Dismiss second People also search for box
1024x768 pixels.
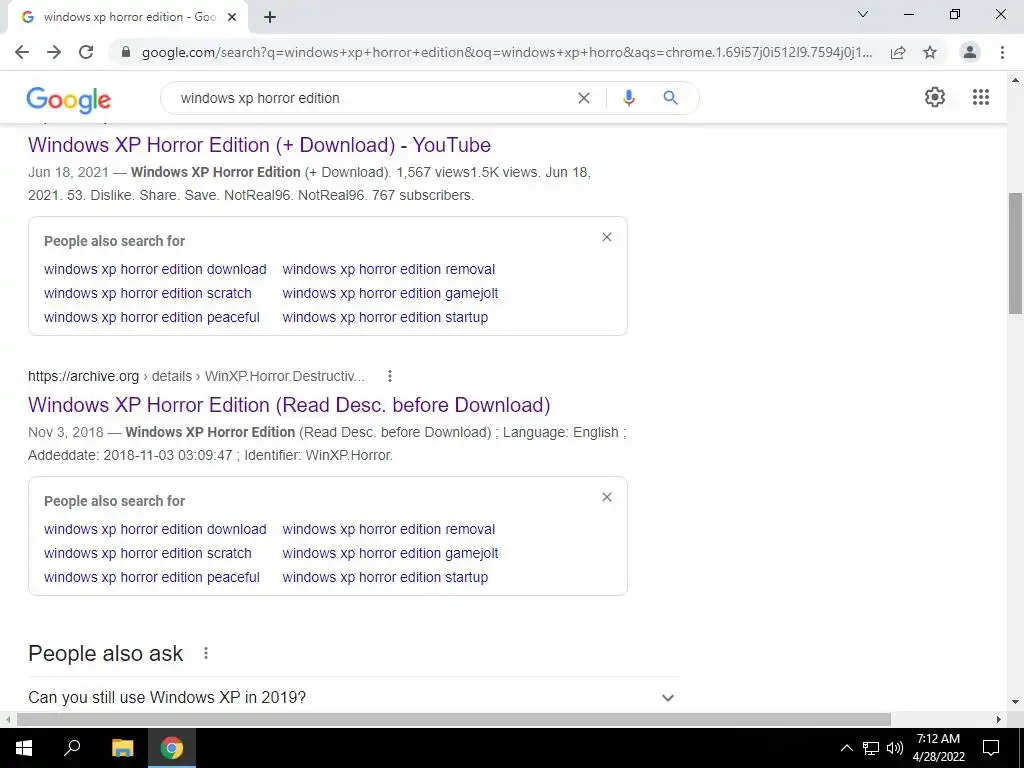click(x=607, y=497)
